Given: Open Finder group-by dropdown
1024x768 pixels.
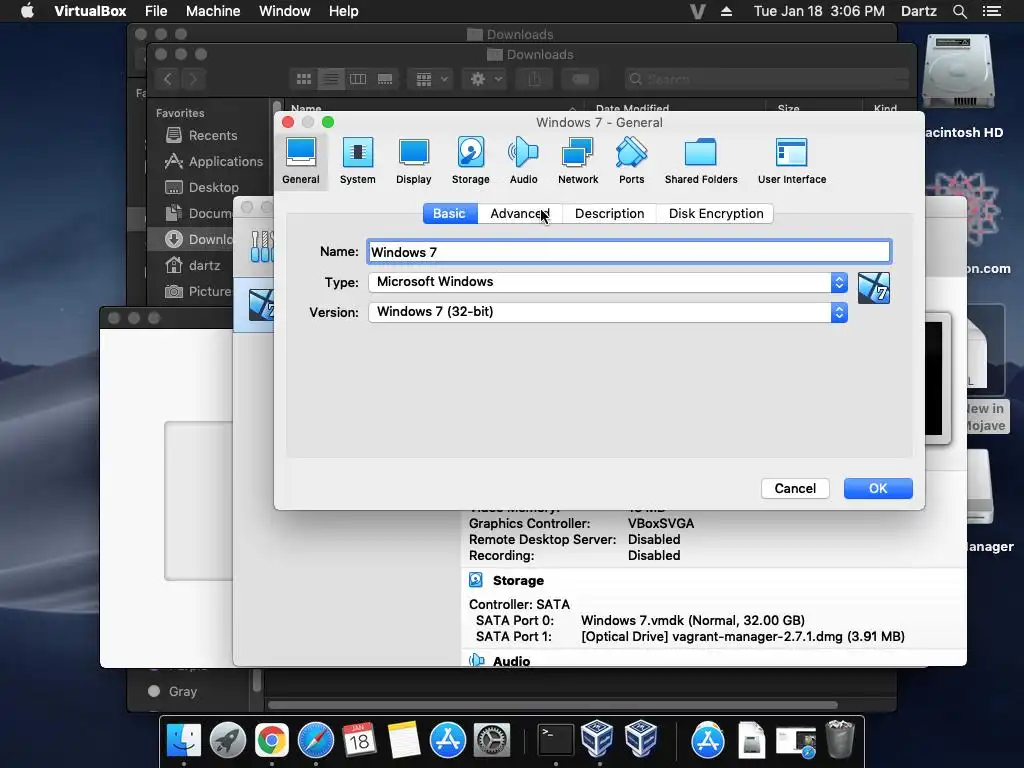Looking at the screenshot, I should (431, 79).
